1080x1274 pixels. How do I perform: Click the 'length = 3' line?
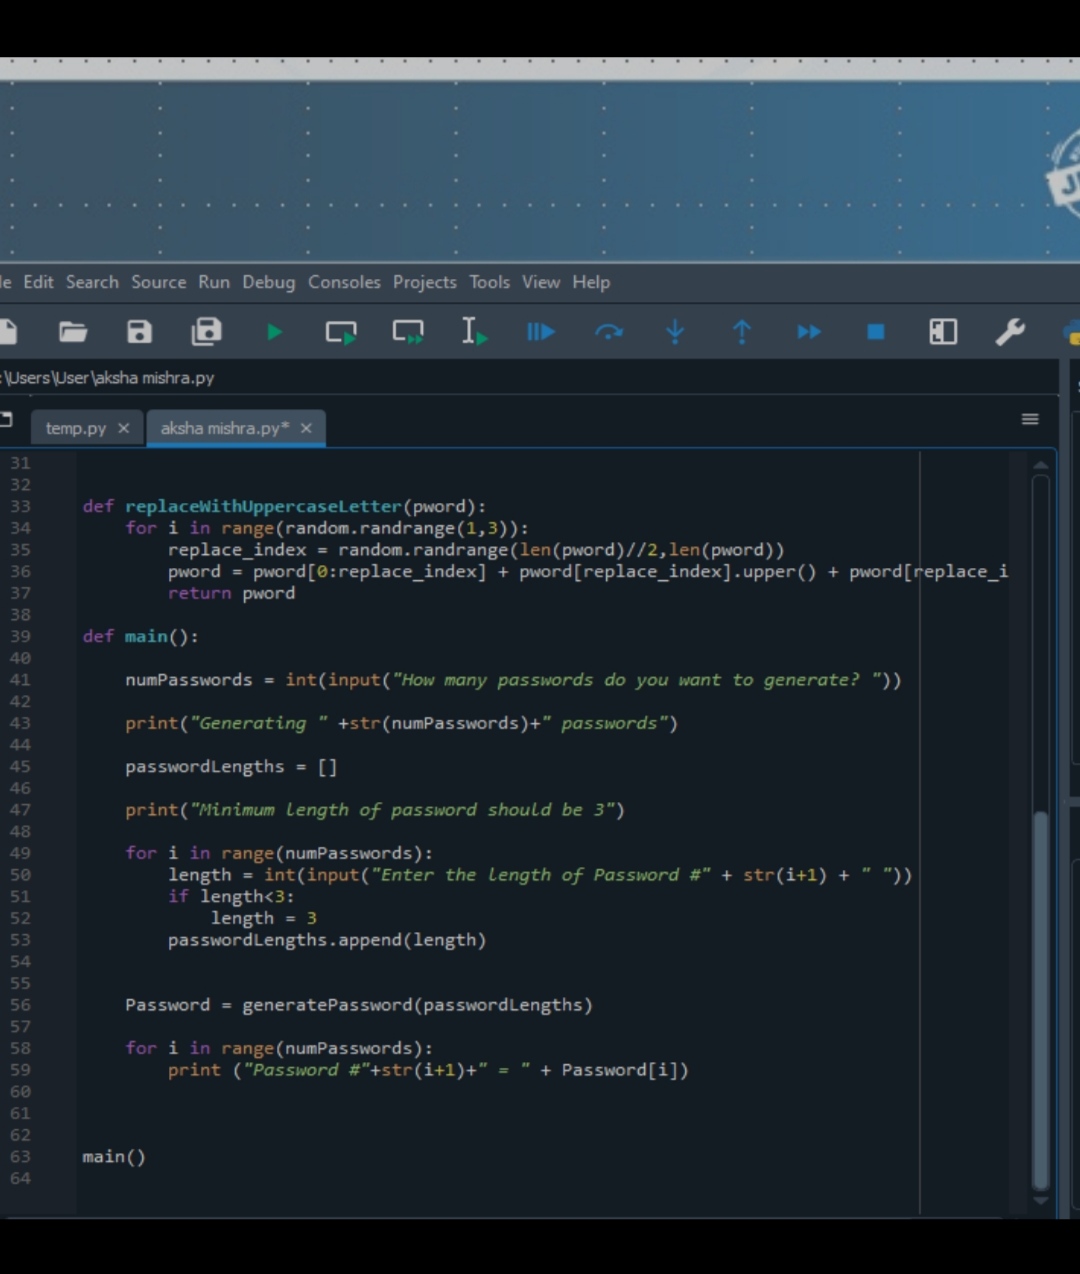coord(264,918)
